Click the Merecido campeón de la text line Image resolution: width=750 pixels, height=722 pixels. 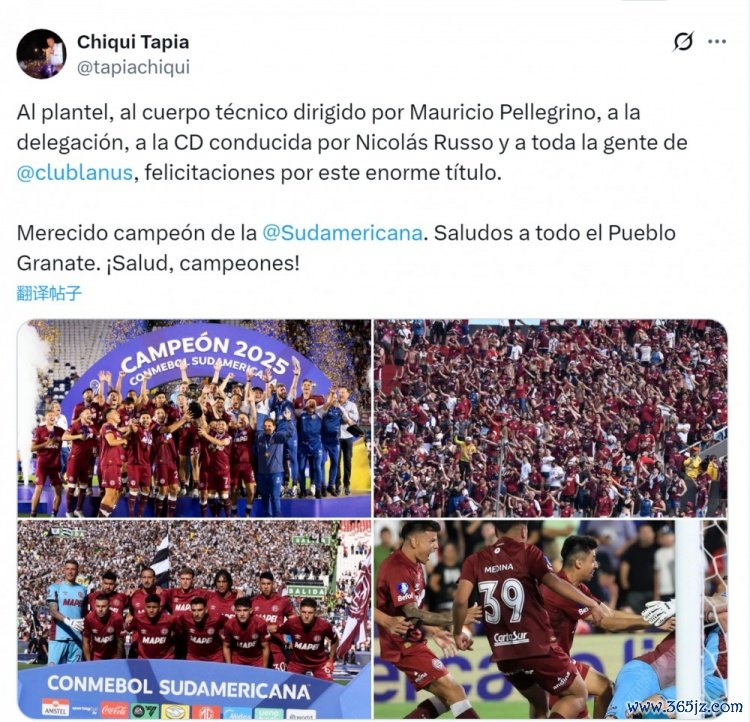137,233
